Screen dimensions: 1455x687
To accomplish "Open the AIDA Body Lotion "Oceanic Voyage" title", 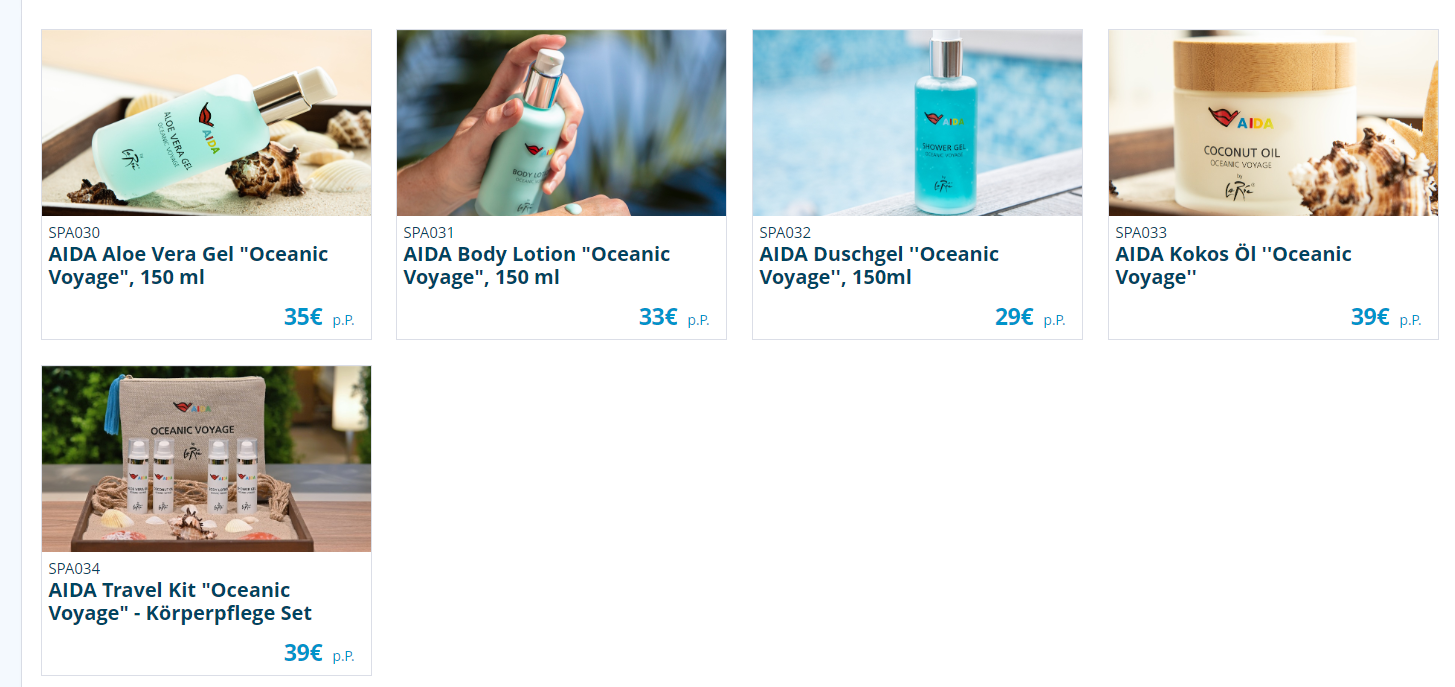I will (x=537, y=266).
